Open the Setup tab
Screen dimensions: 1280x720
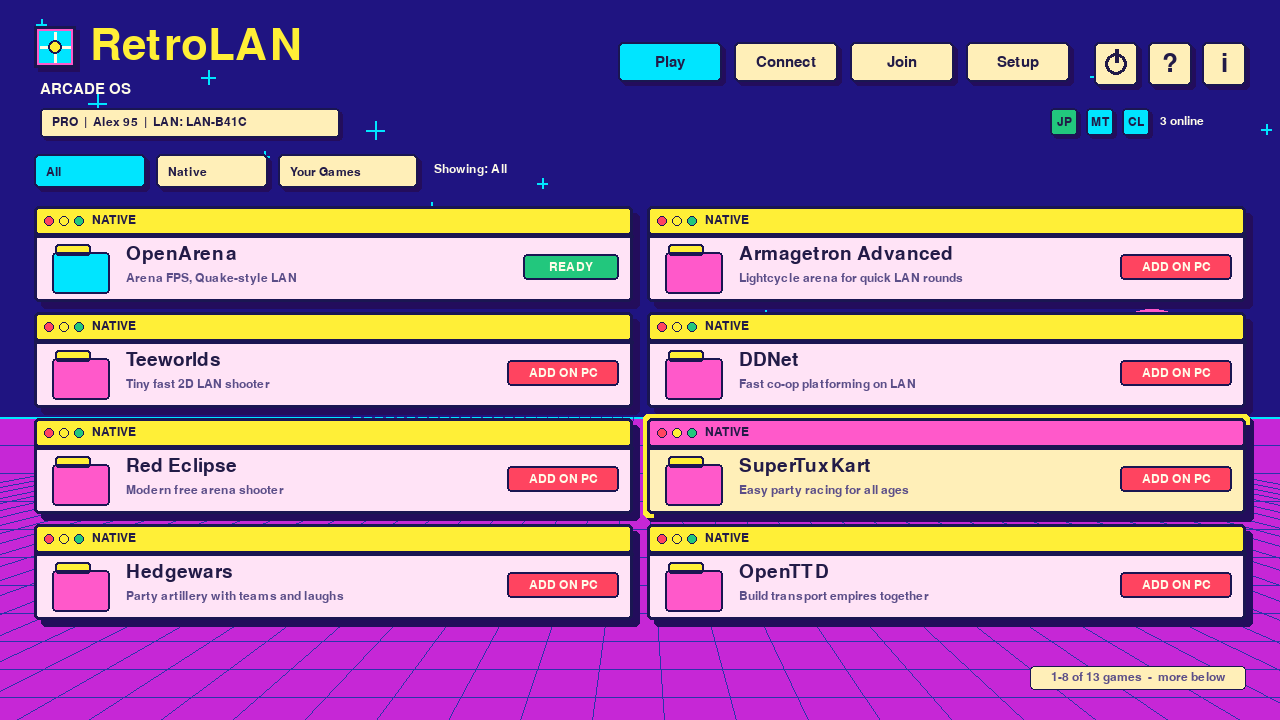(x=1018, y=62)
